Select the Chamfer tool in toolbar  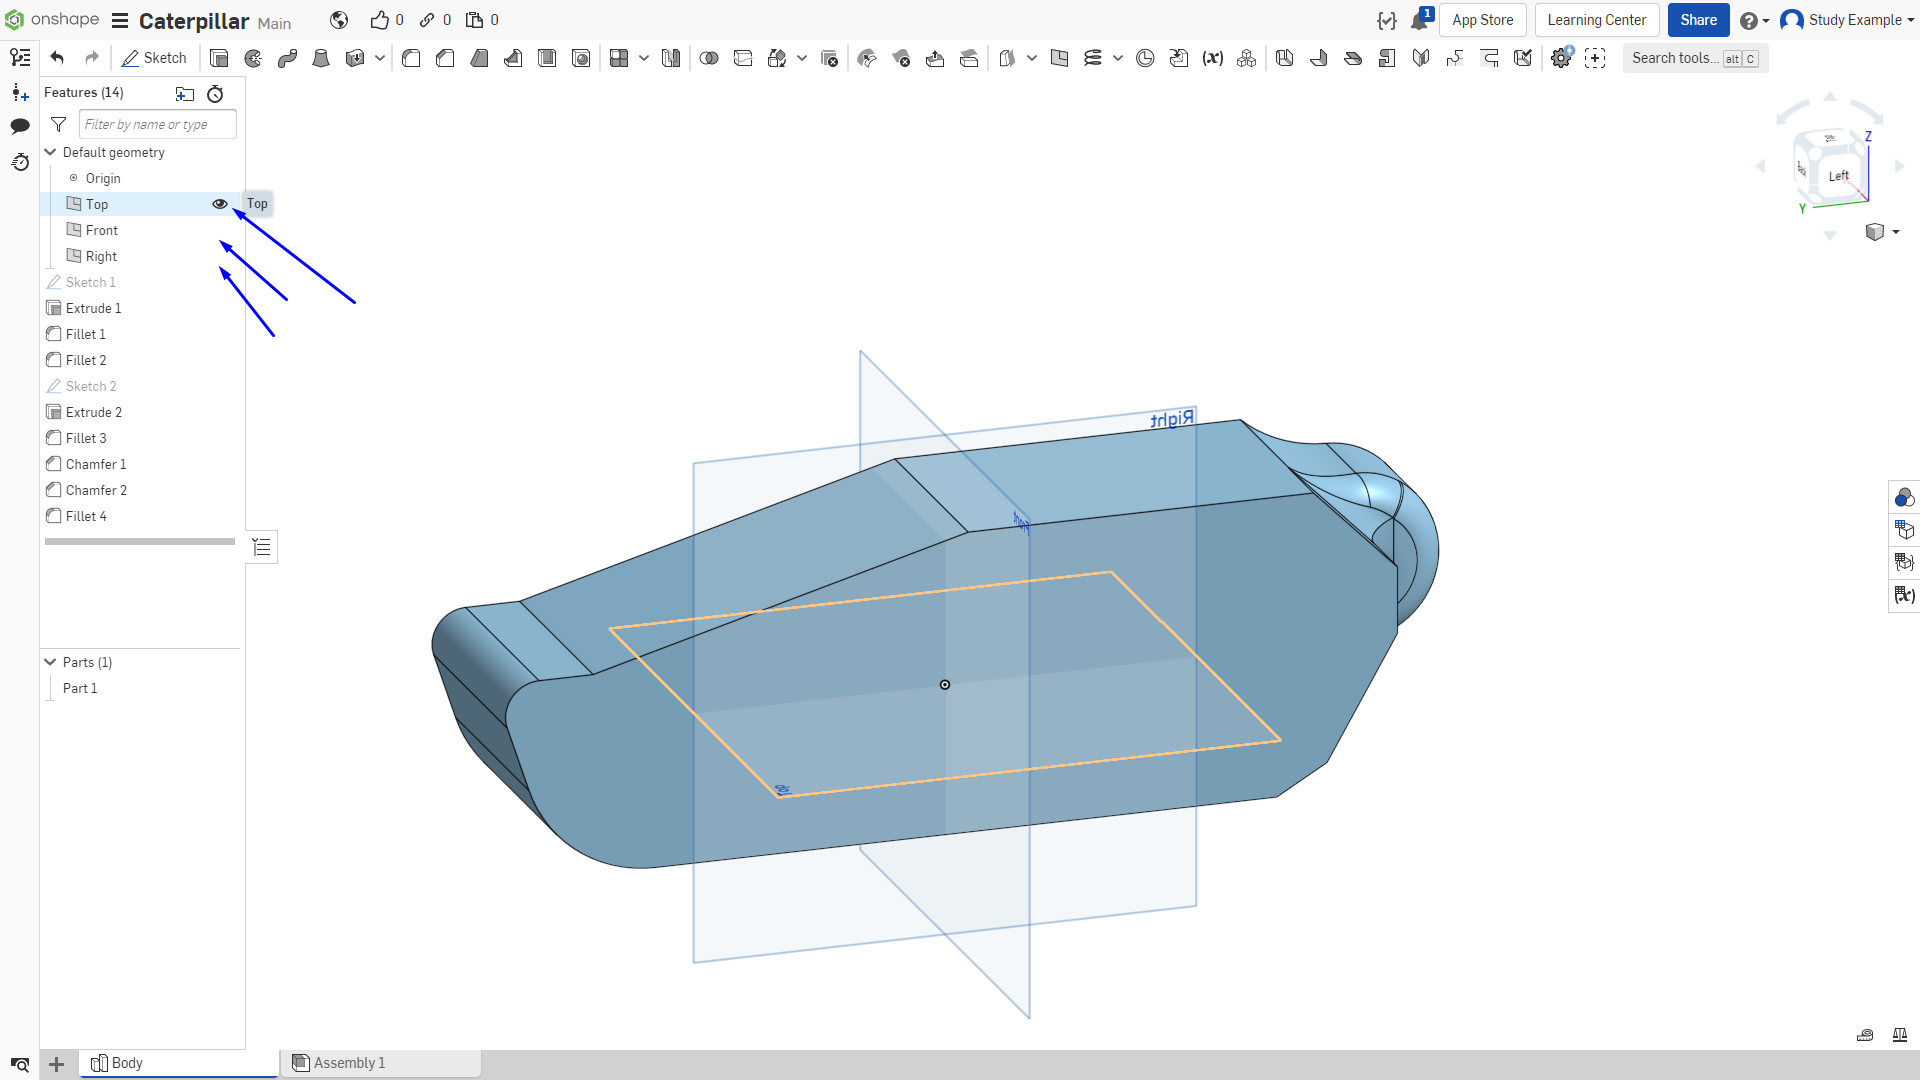(445, 58)
